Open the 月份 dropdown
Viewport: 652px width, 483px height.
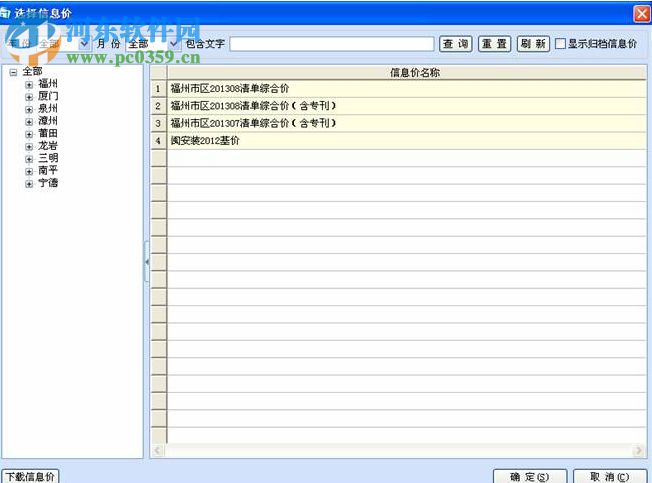click(x=174, y=44)
